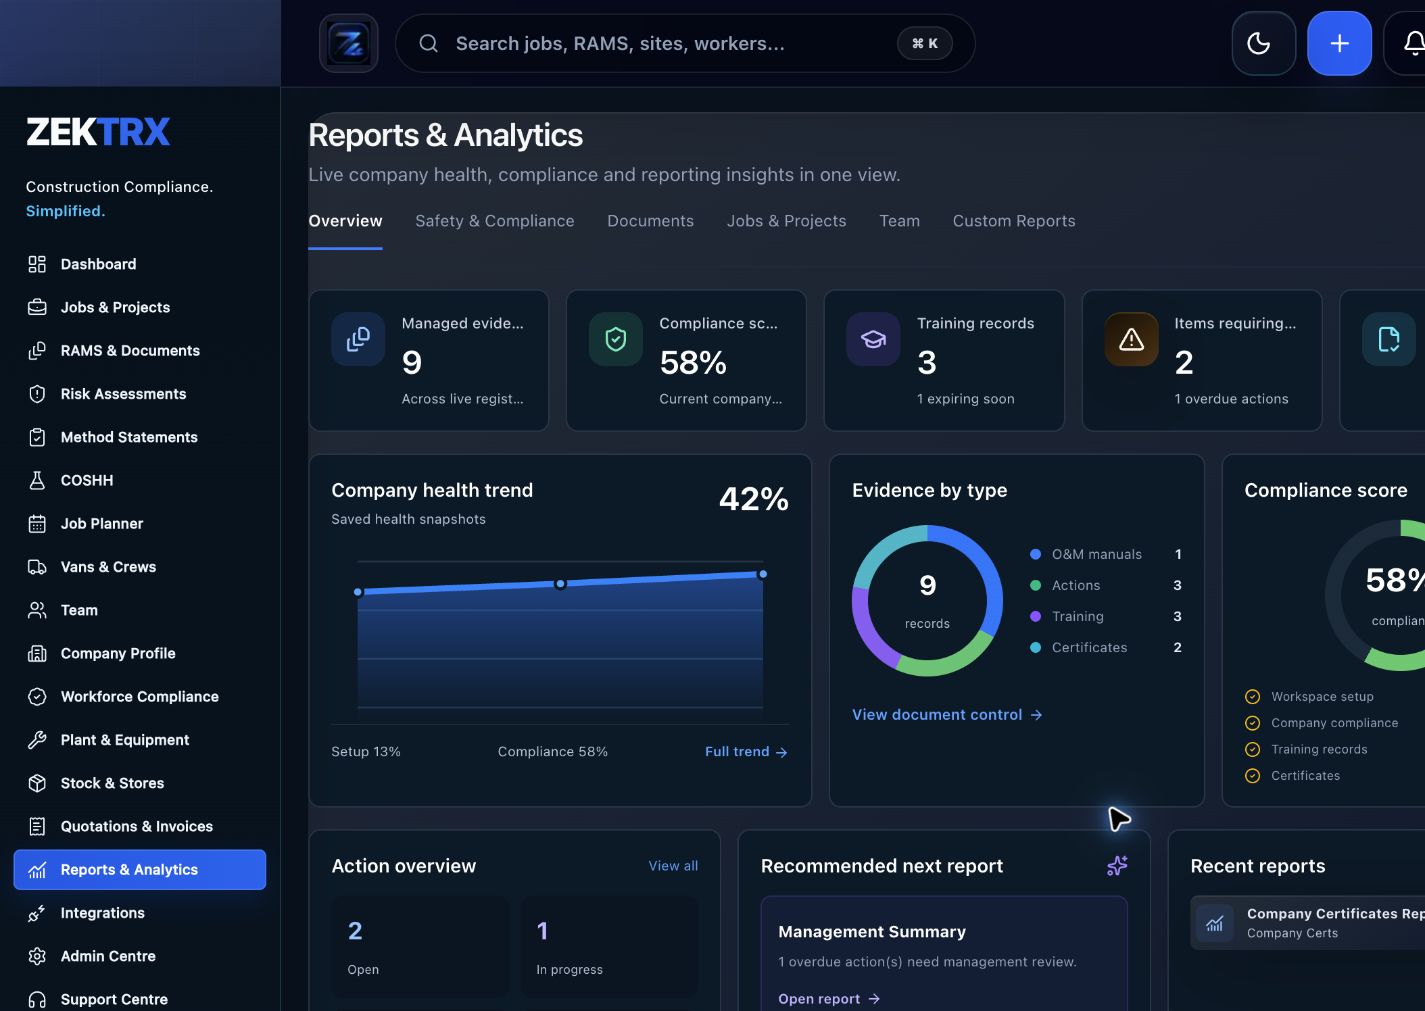Open the Team item in the sidebar
Image resolution: width=1425 pixels, height=1011 pixels.
coord(140,610)
